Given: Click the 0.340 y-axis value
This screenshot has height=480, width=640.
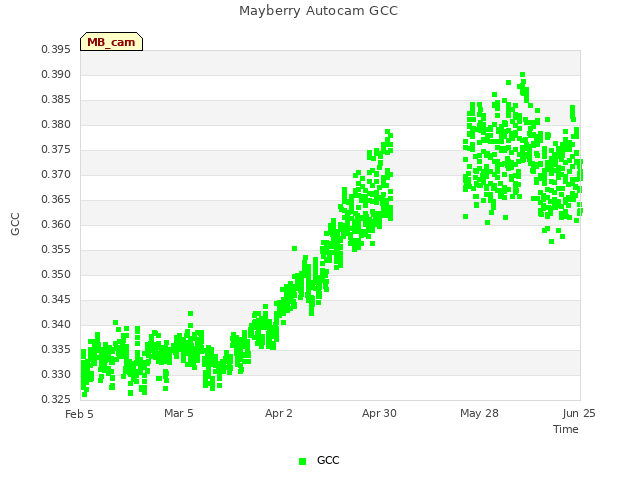Looking at the screenshot, I should 56,324.
